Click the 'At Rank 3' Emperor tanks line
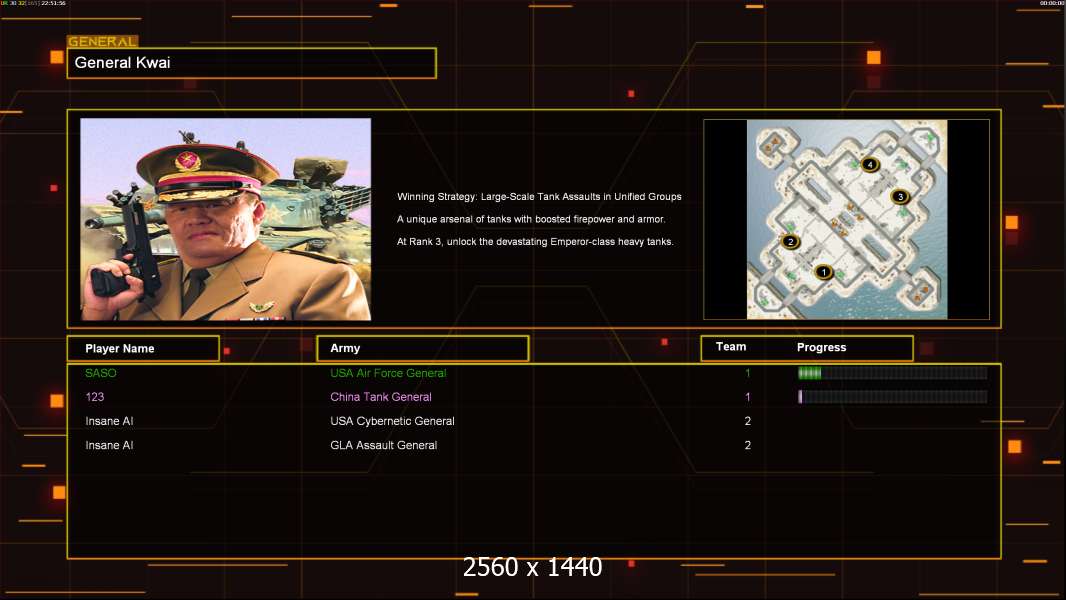 [x=535, y=242]
